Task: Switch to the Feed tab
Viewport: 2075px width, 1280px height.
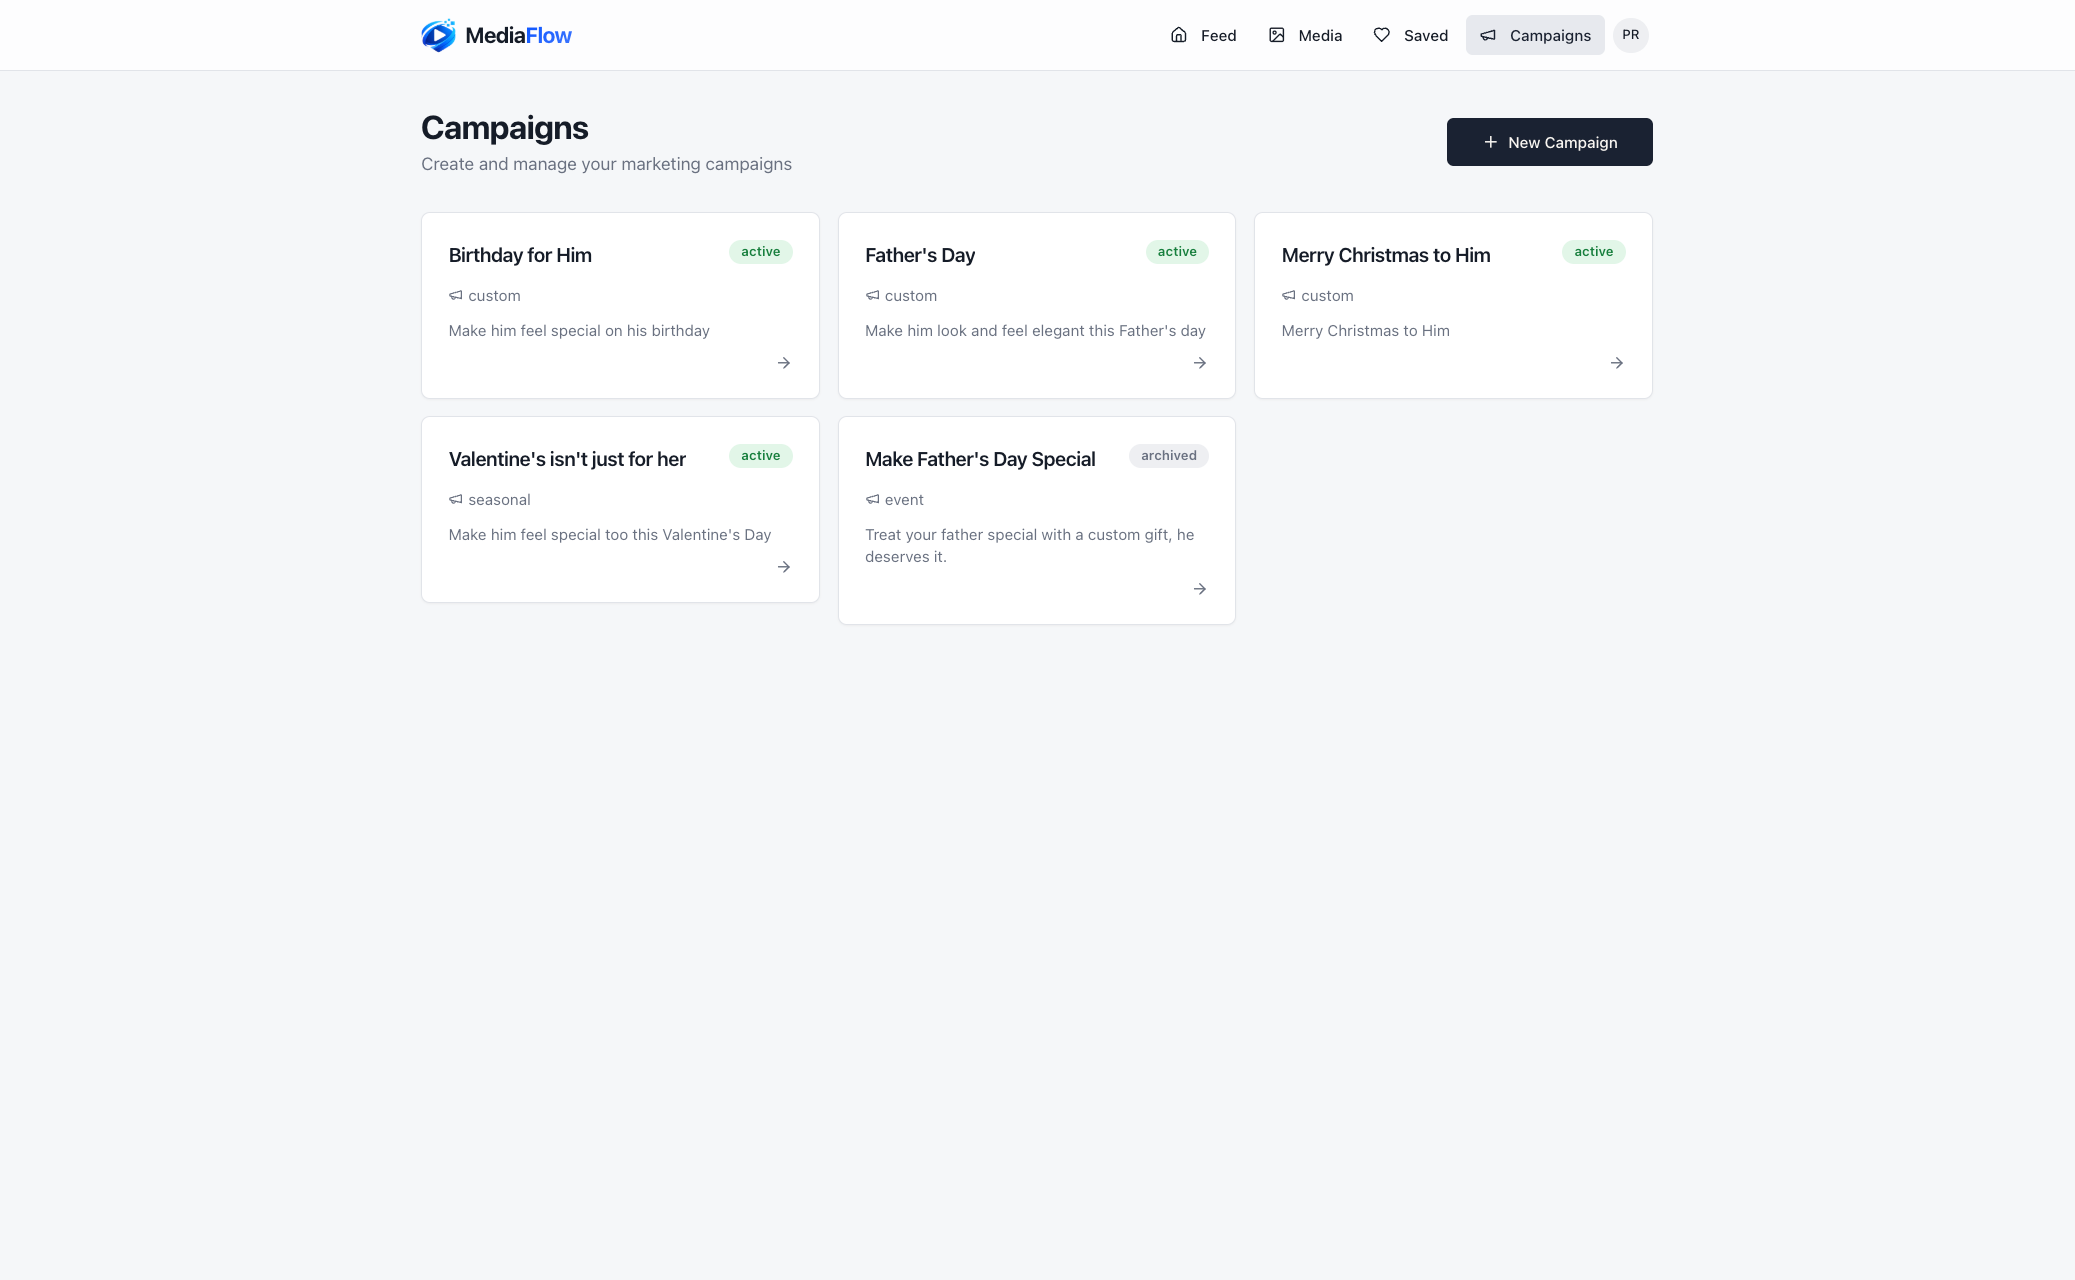Action: (x=1203, y=35)
